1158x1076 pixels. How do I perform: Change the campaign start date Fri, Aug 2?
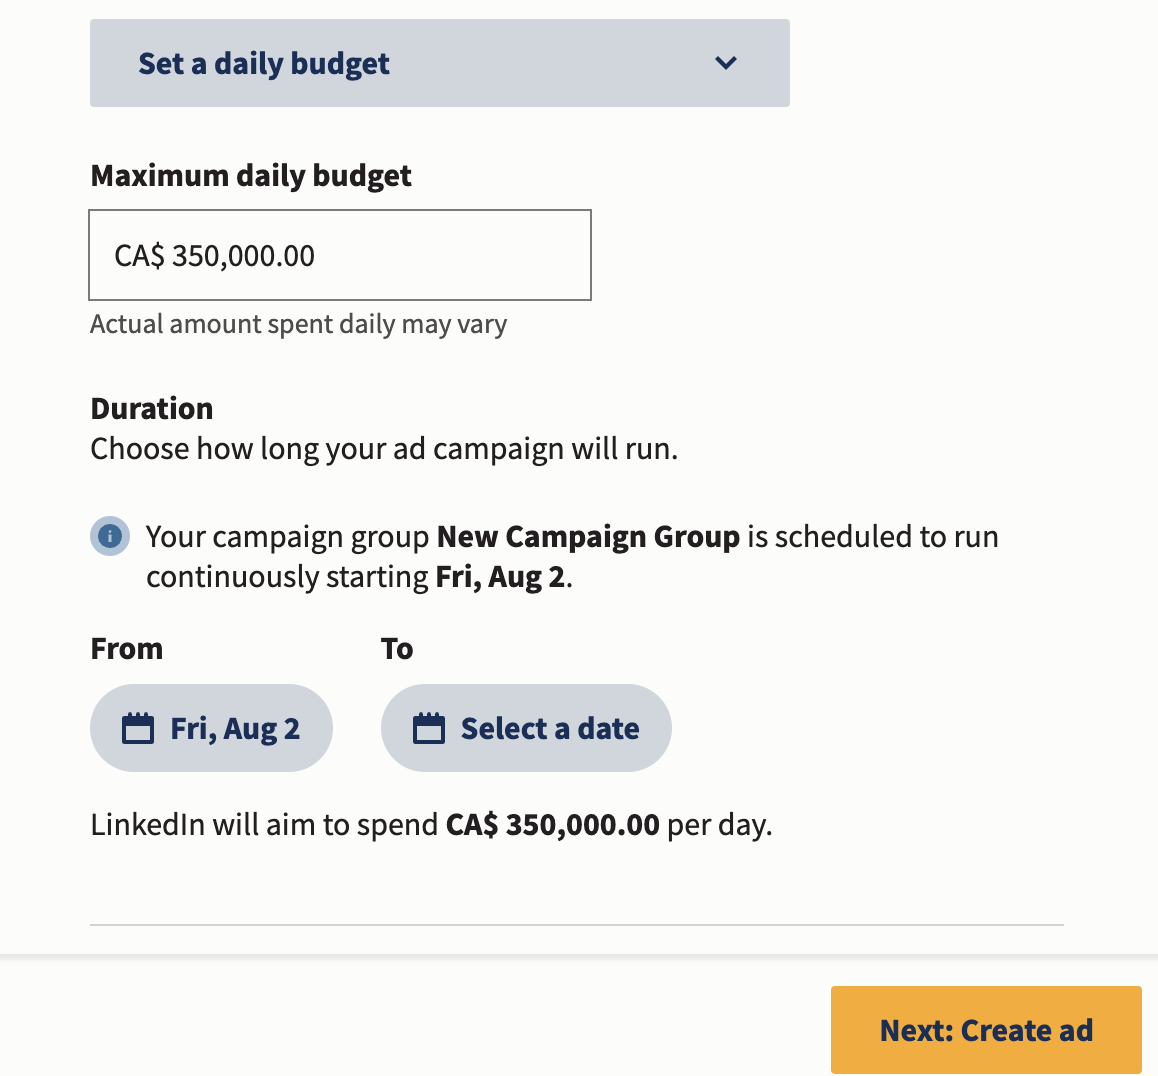pyautogui.click(x=211, y=727)
